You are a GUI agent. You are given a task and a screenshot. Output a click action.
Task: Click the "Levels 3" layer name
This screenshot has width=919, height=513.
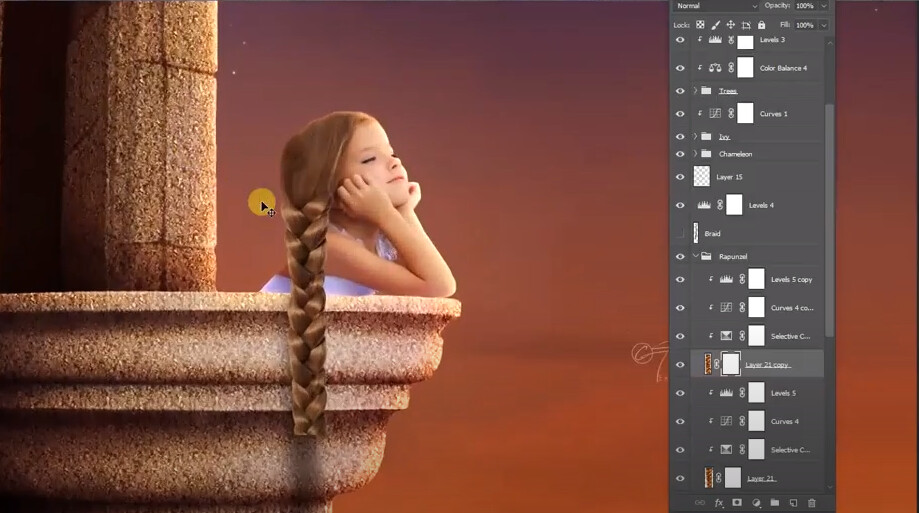tap(772, 40)
